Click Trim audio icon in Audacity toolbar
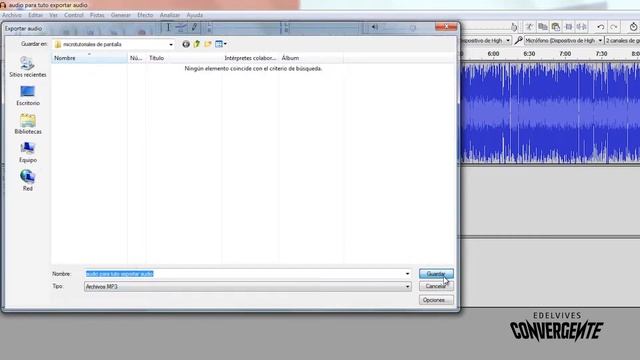The width and height of the screenshot is (640, 360). pos(569,27)
